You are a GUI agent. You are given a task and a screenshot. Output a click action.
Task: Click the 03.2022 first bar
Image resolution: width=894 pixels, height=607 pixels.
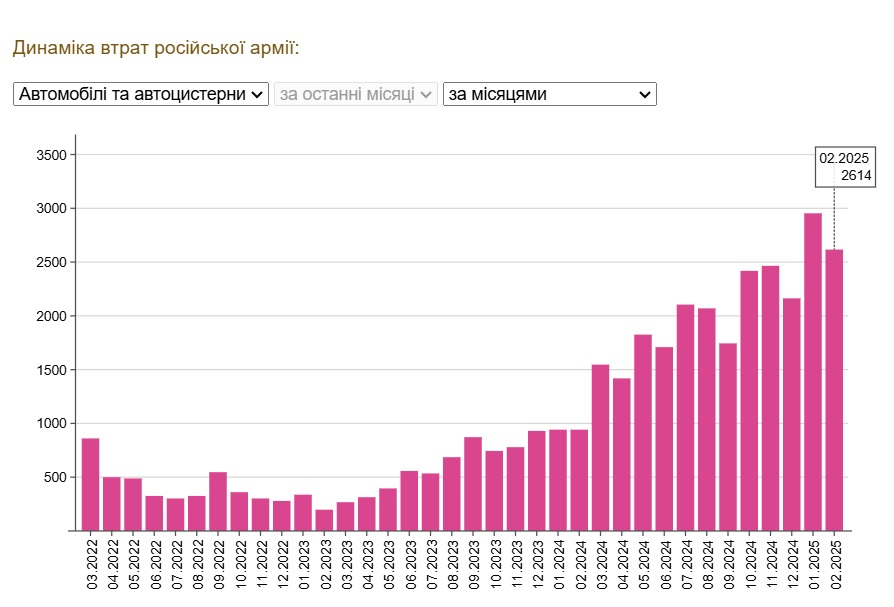[90, 484]
